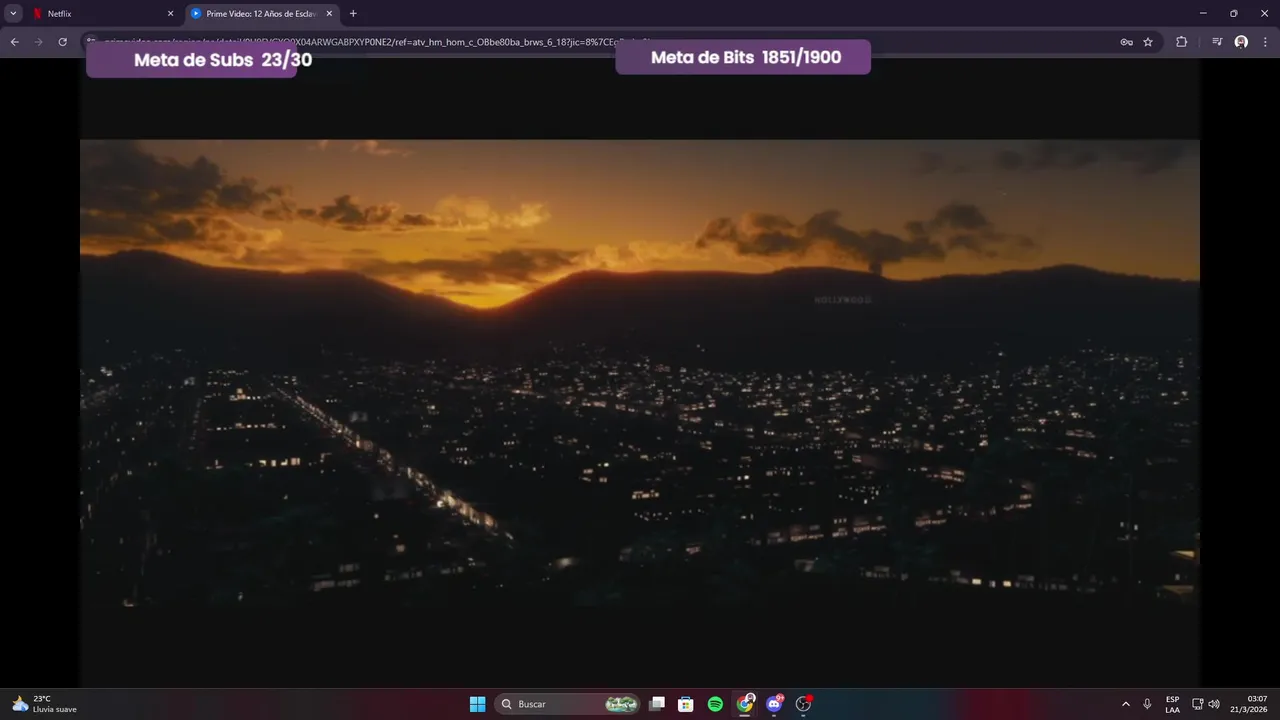Open the saved passwords key icon
Screen dimensions: 1280x720
click(1126, 42)
